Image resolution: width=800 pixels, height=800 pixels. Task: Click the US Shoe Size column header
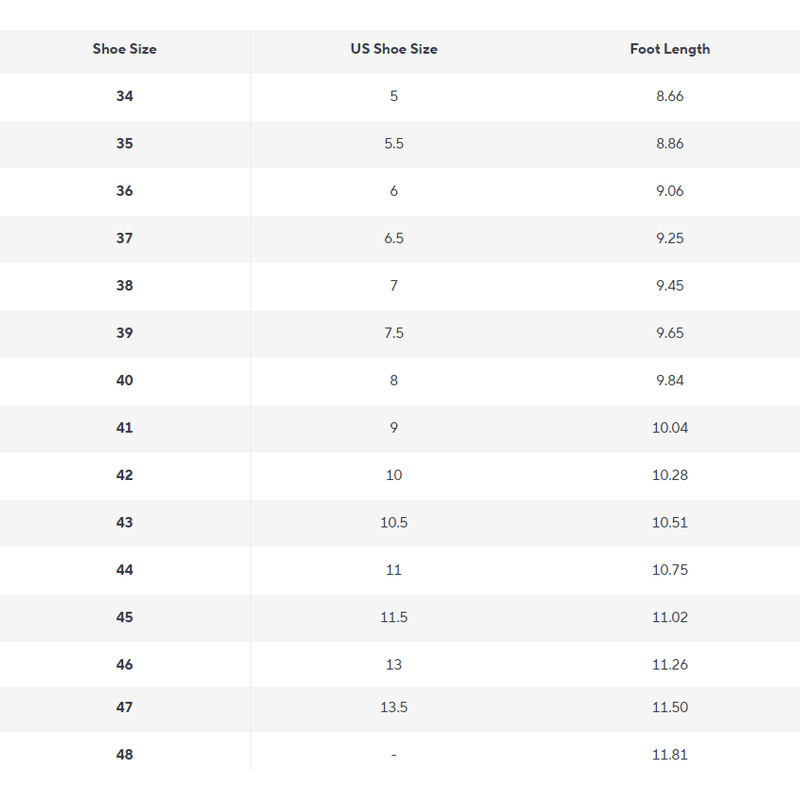pyautogui.click(x=394, y=49)
